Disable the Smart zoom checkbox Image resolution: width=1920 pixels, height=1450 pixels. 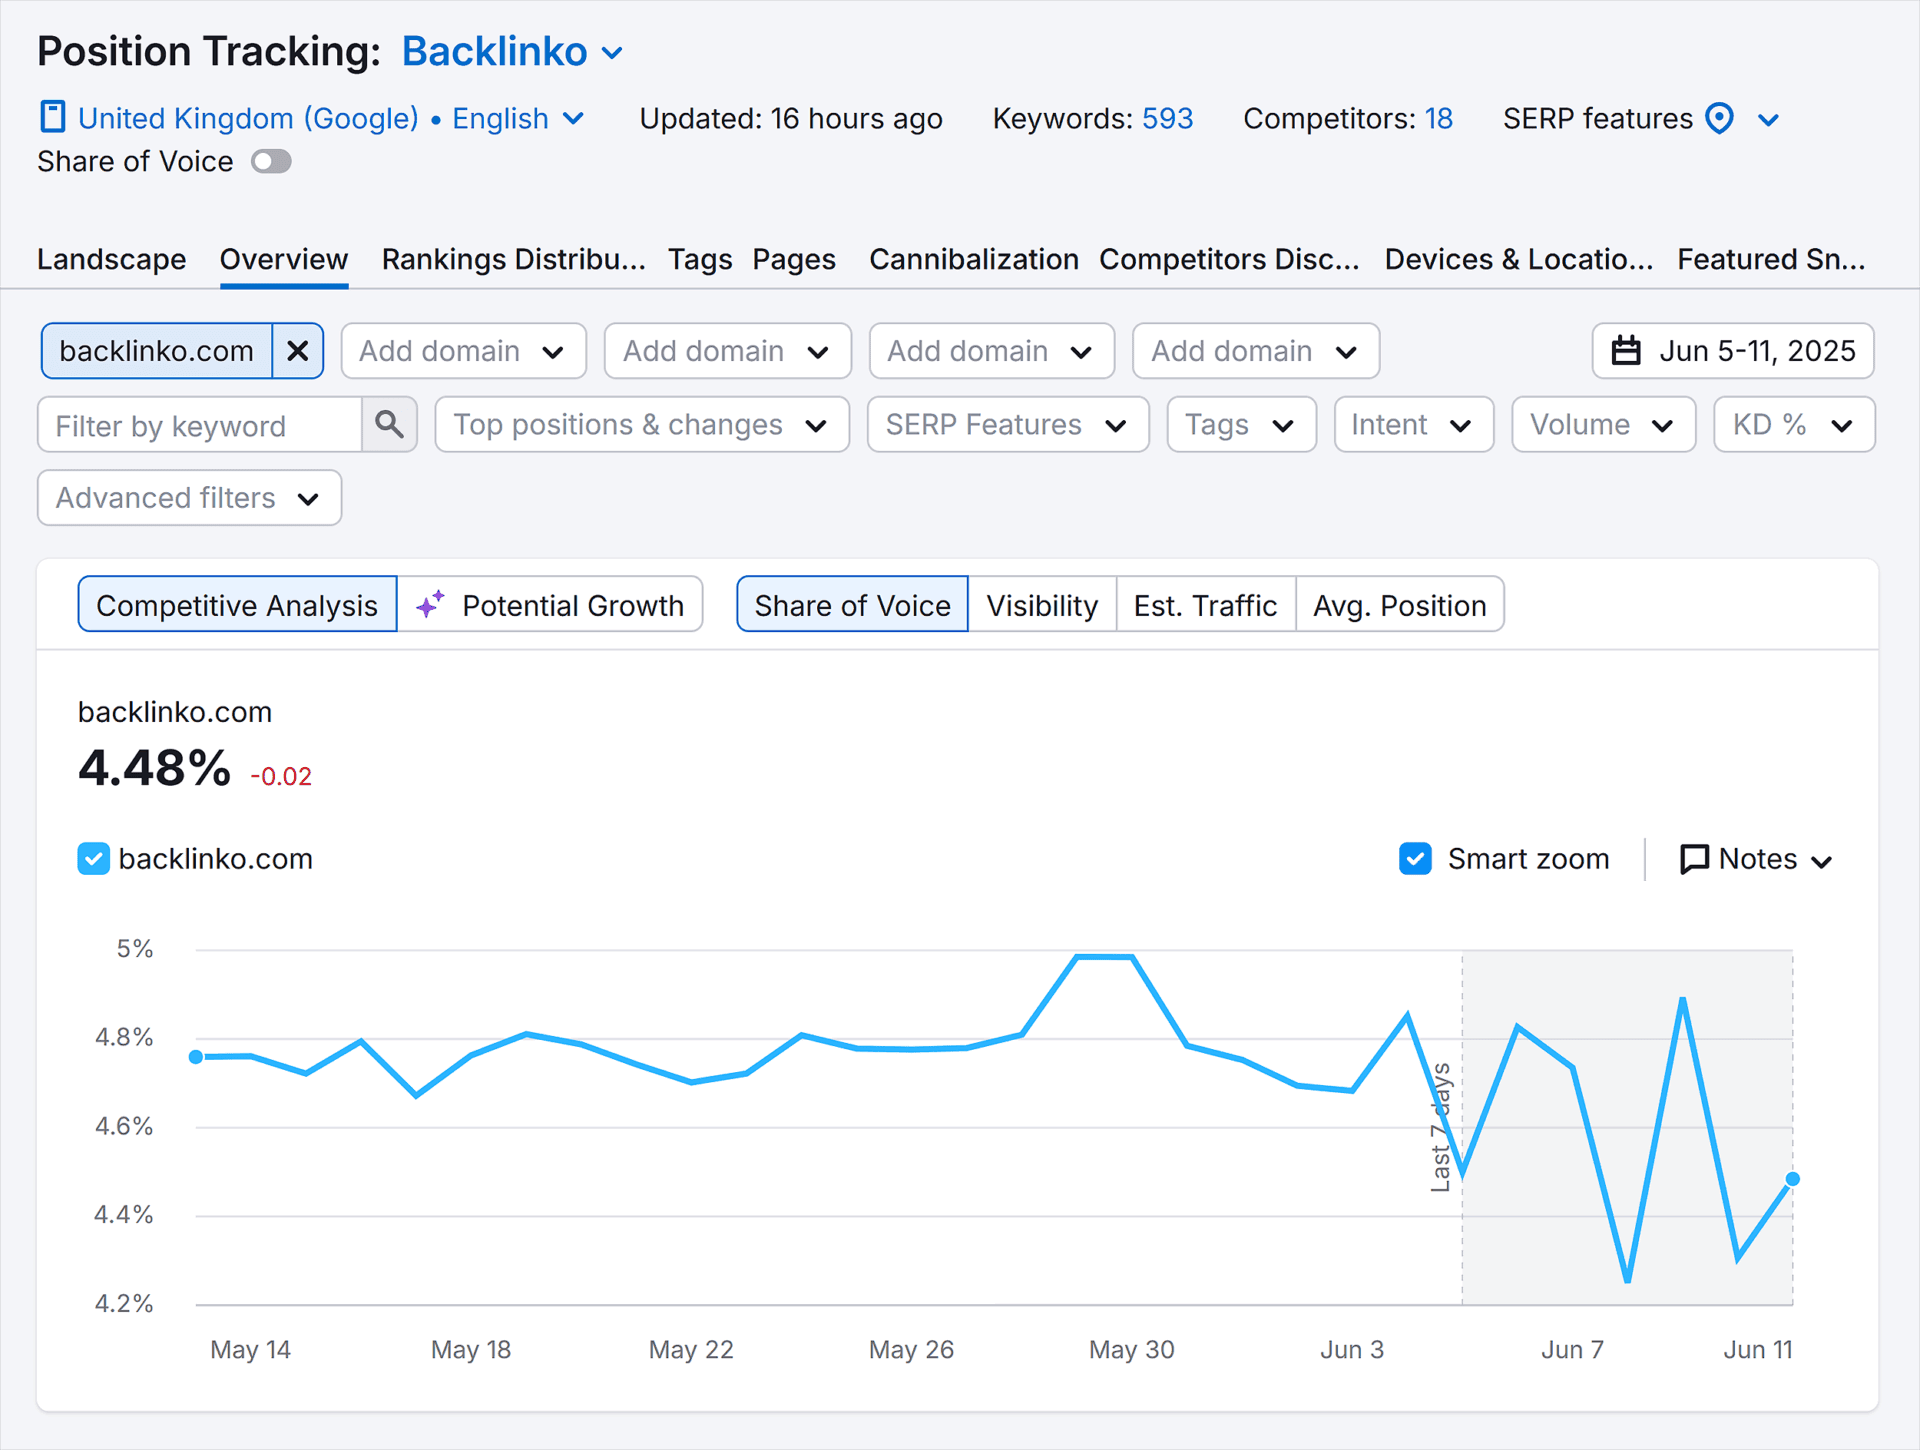click(x=1415, y=859)
